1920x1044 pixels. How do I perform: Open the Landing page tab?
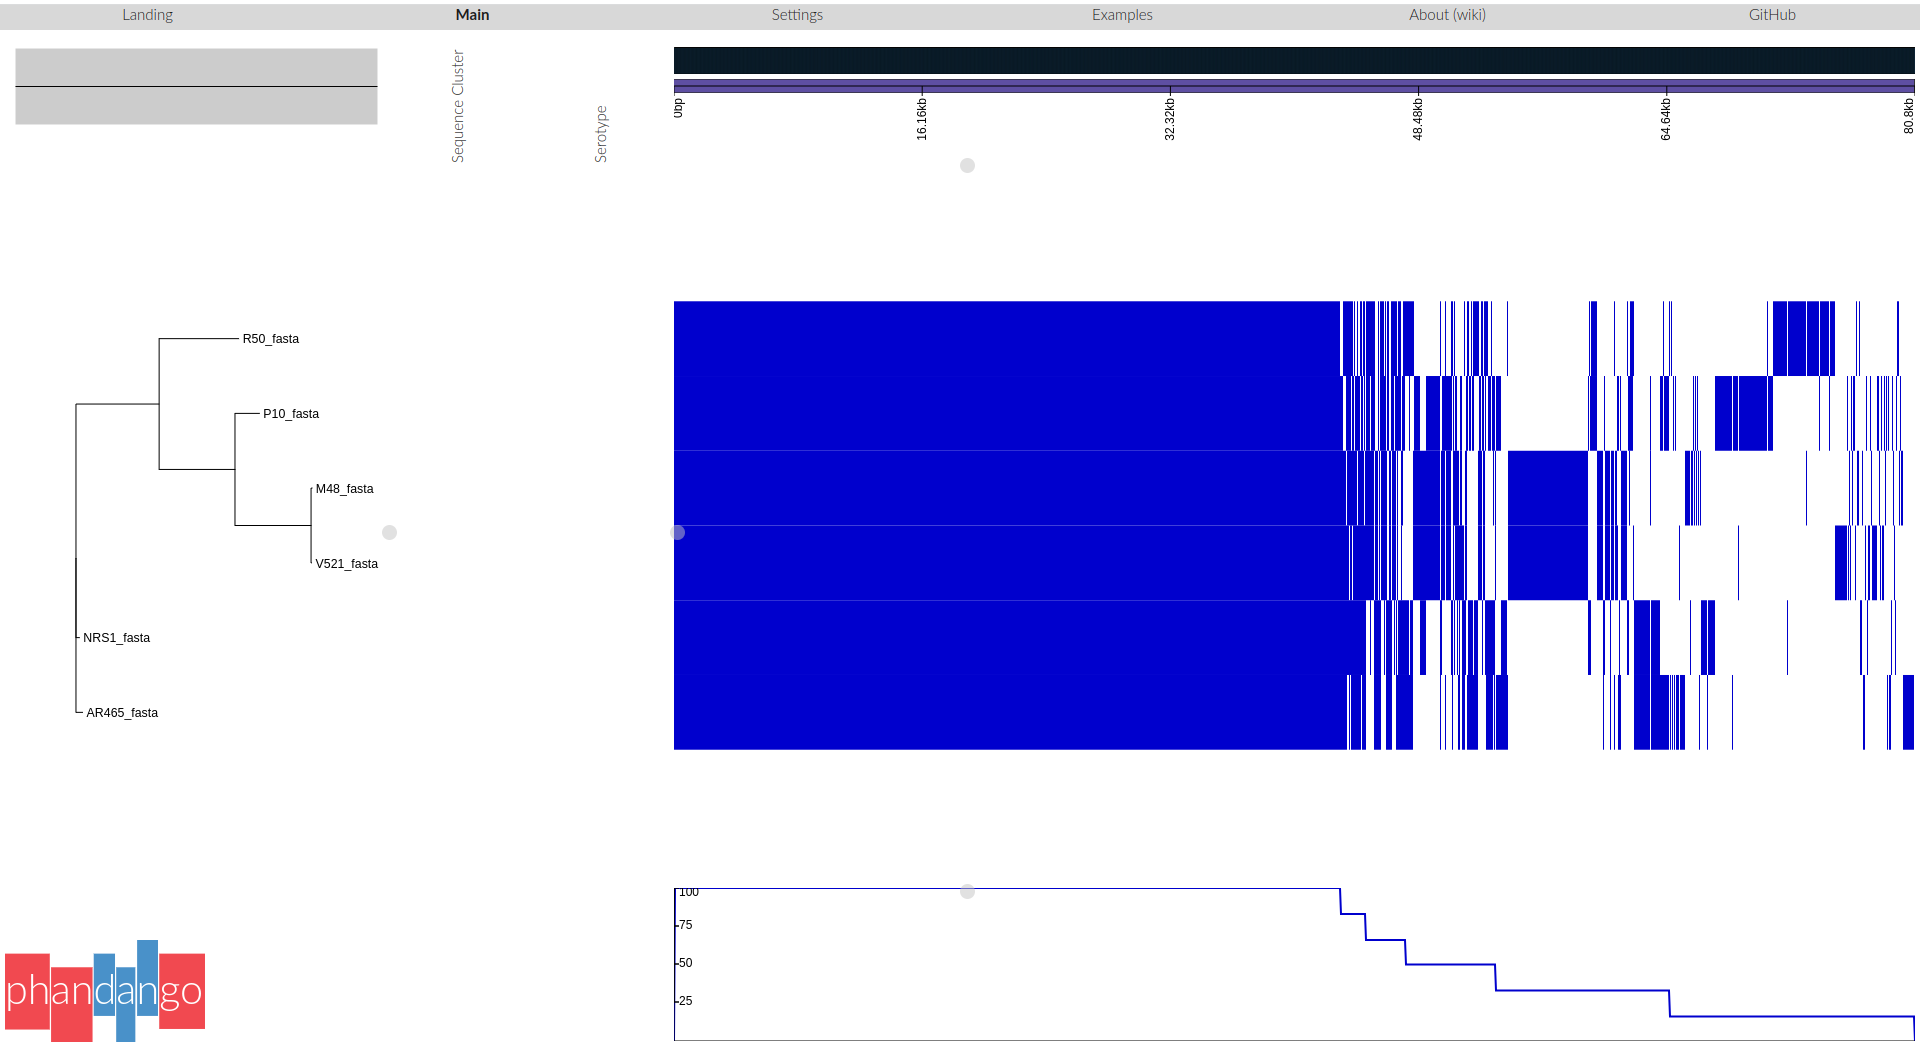click(x=147, y=15)
